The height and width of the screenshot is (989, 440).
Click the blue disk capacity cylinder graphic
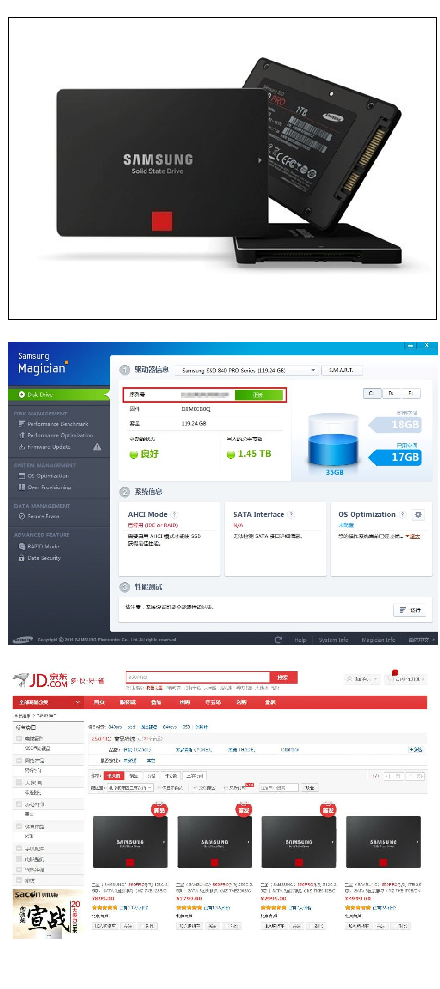coord(334,440)
